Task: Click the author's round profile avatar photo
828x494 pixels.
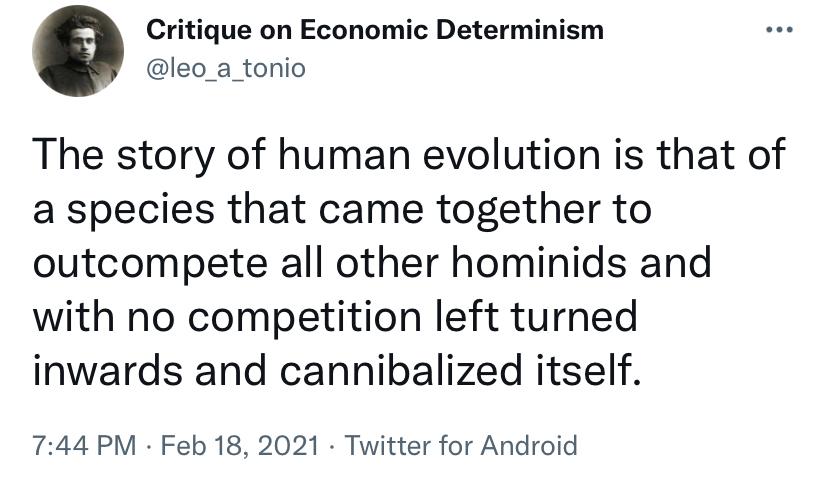Action: pyautogui.click(x=78, y=51)
